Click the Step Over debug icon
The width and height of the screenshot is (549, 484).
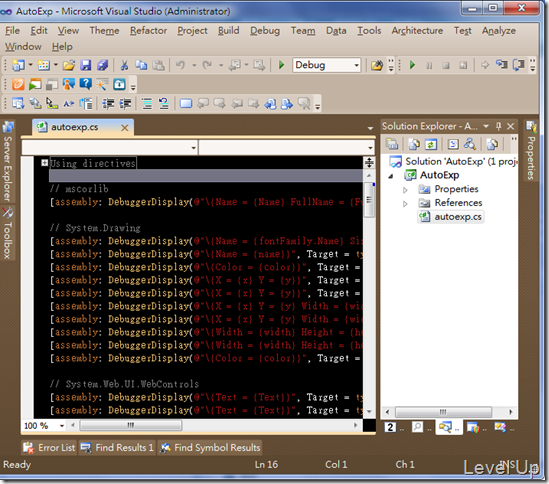[519, 65]
